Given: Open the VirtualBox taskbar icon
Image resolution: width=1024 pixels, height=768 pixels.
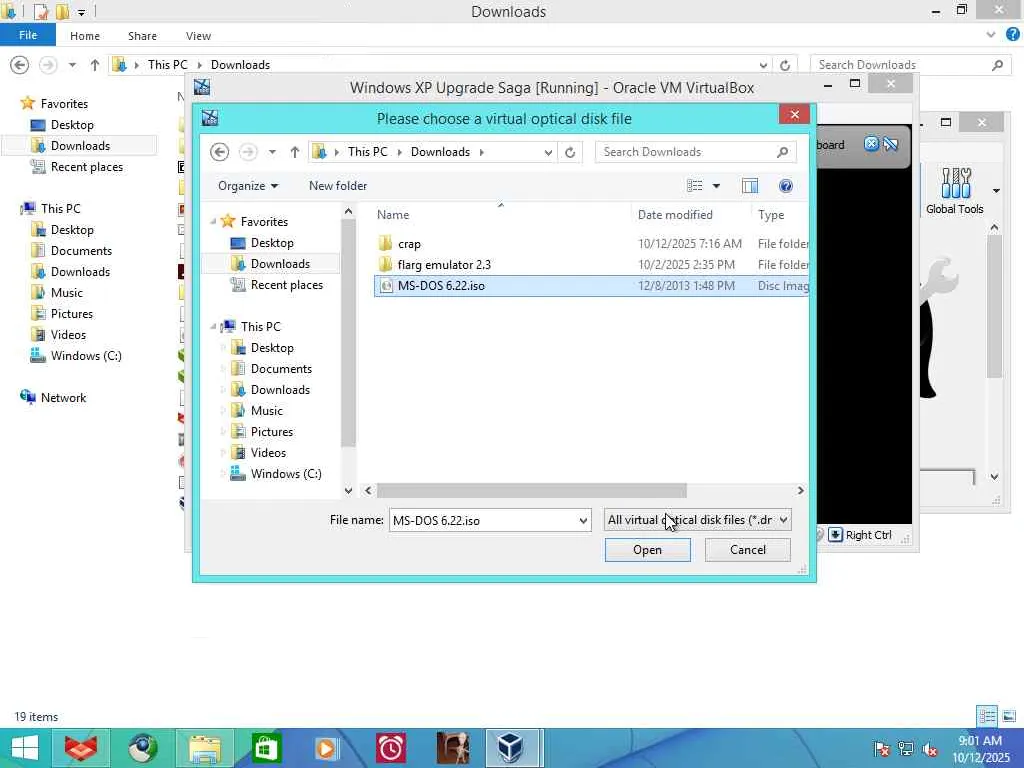Looking at the screenshot, I should (510, 748).
